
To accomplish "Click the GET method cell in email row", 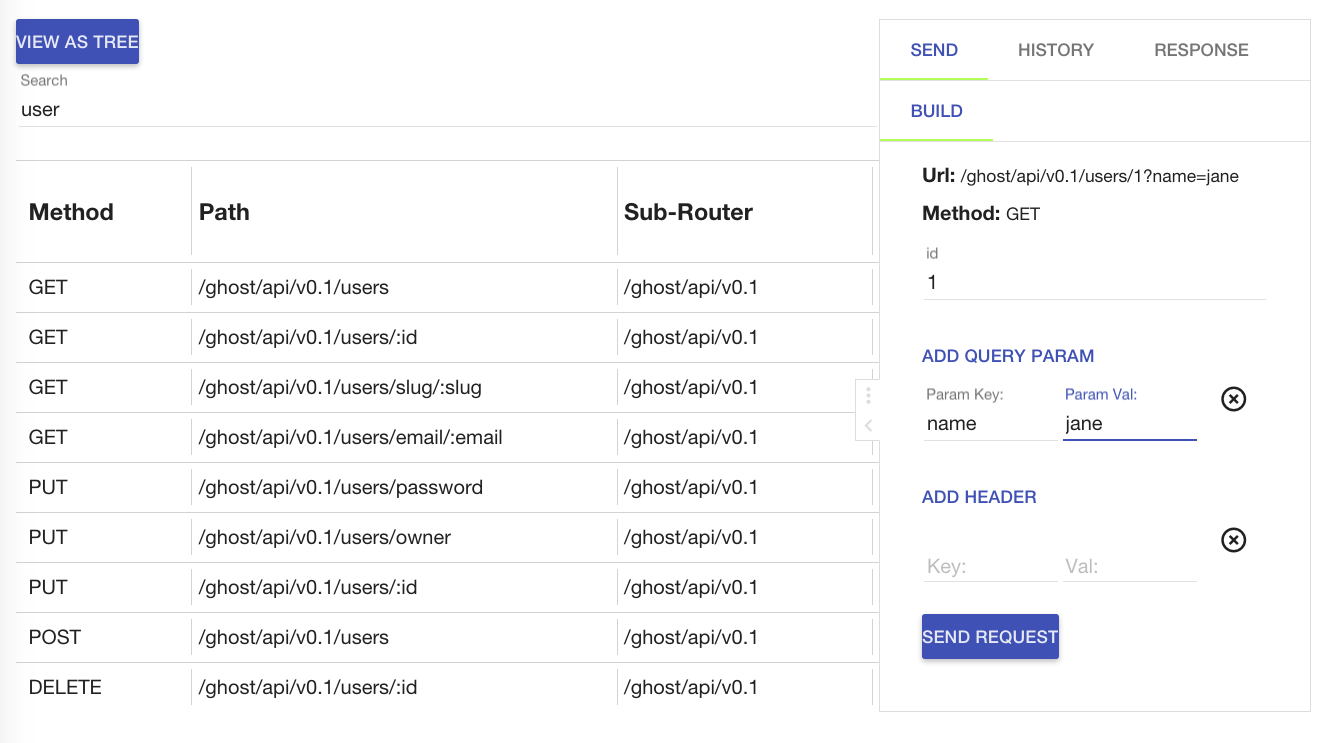I will (48, 438).
